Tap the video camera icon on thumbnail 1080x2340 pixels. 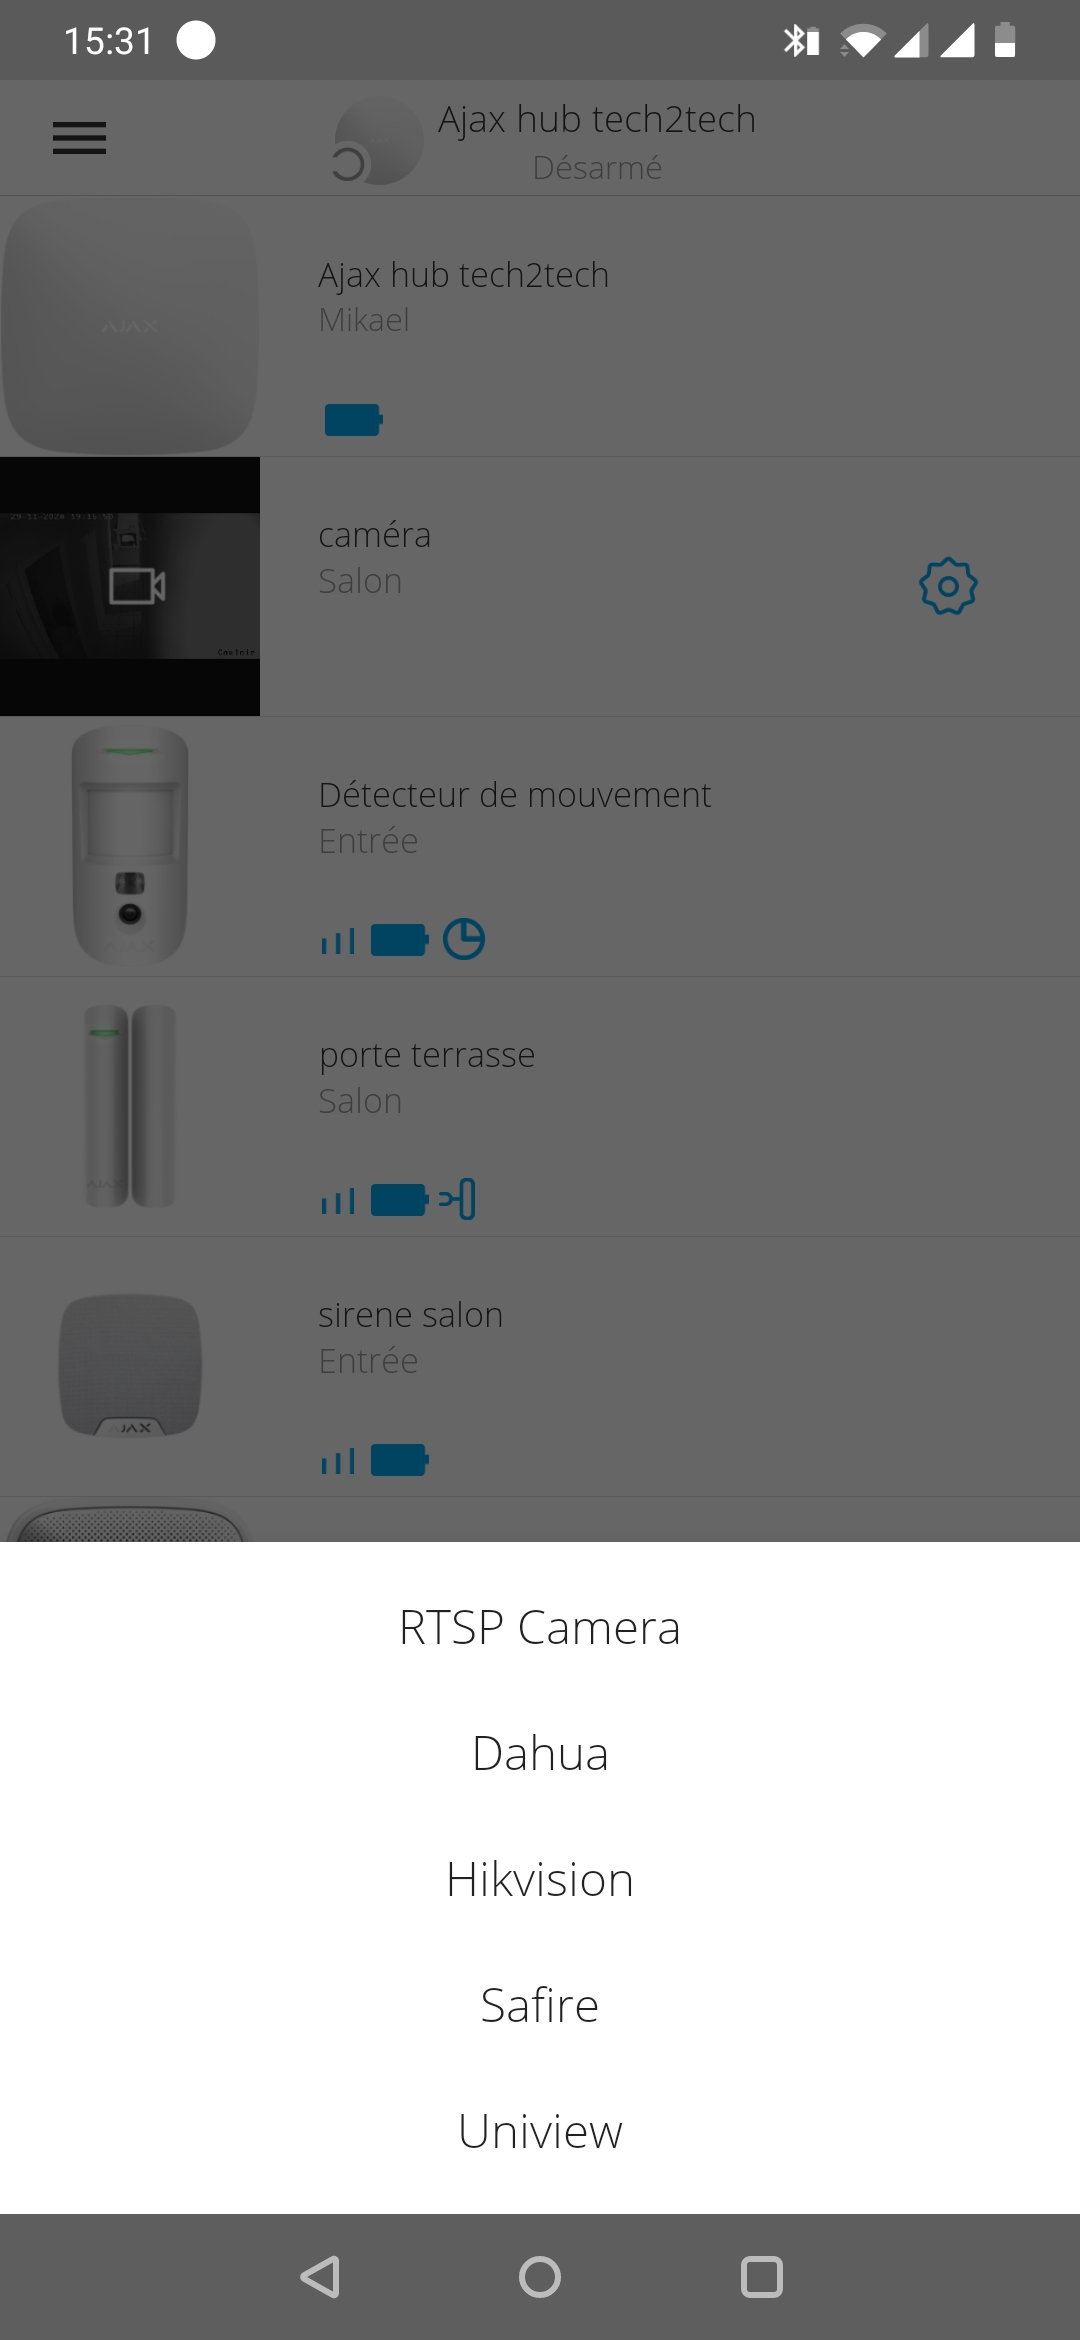[137, 586]
